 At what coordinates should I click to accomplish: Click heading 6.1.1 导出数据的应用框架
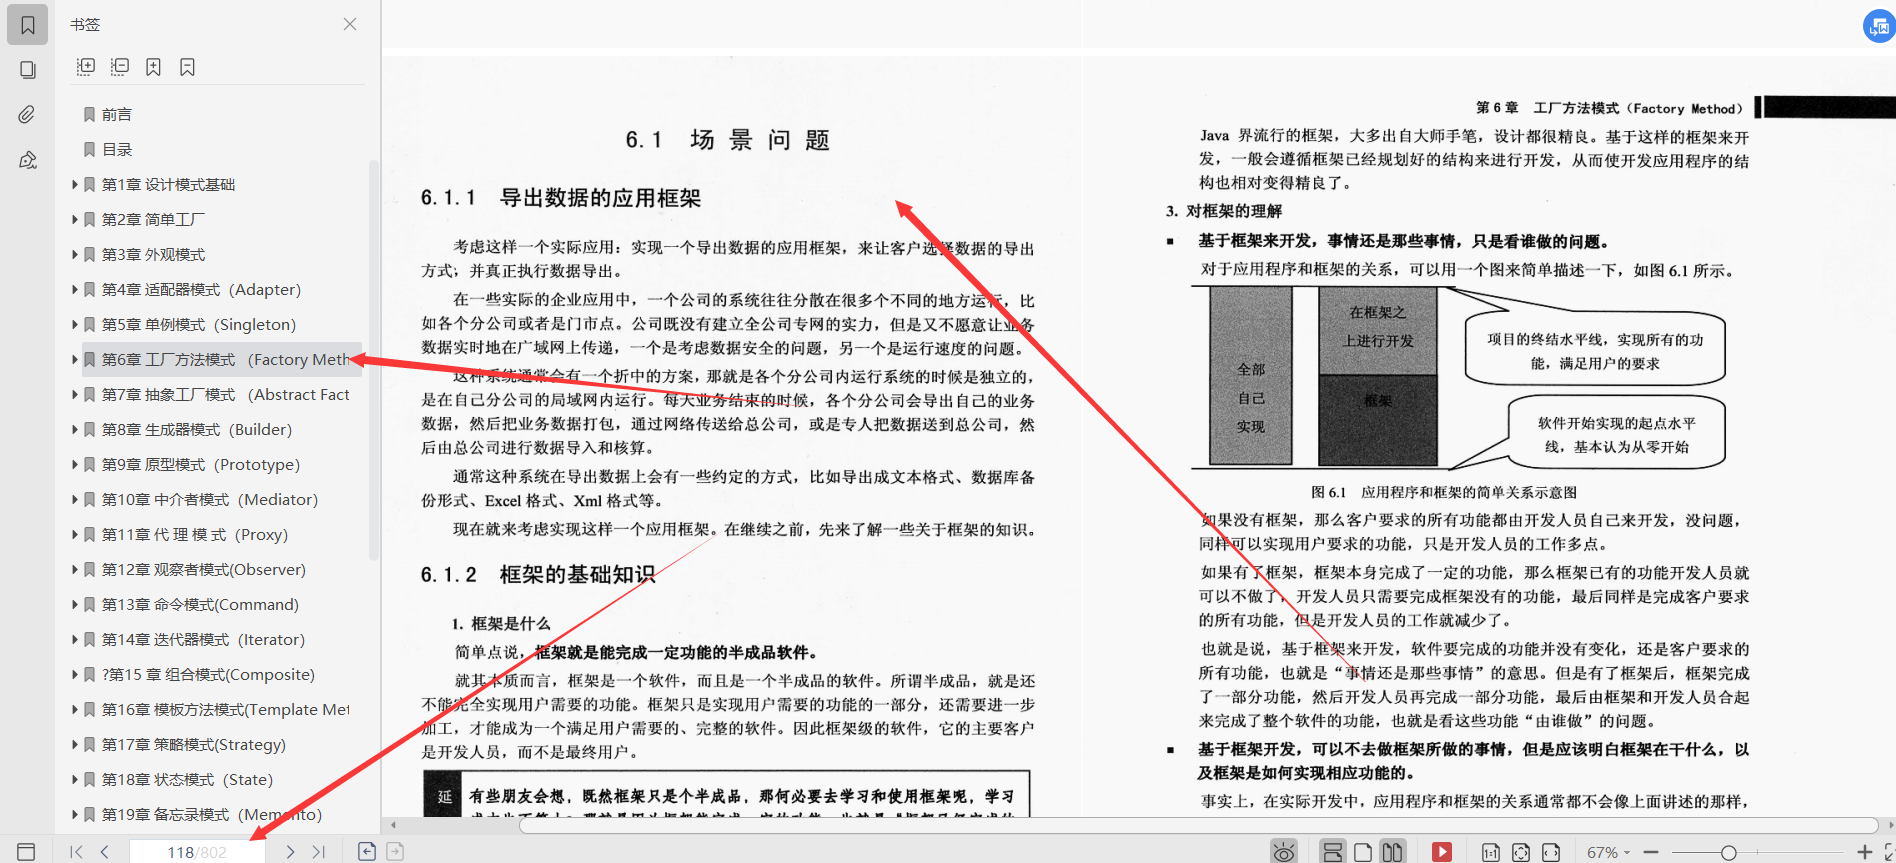pos(561,198)
